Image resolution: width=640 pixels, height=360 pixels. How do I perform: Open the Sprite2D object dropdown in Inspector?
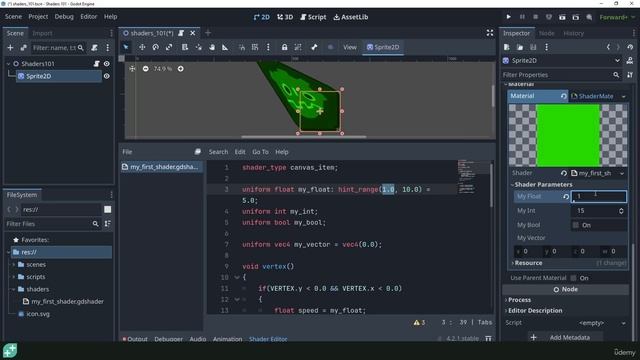pos(617,60)
